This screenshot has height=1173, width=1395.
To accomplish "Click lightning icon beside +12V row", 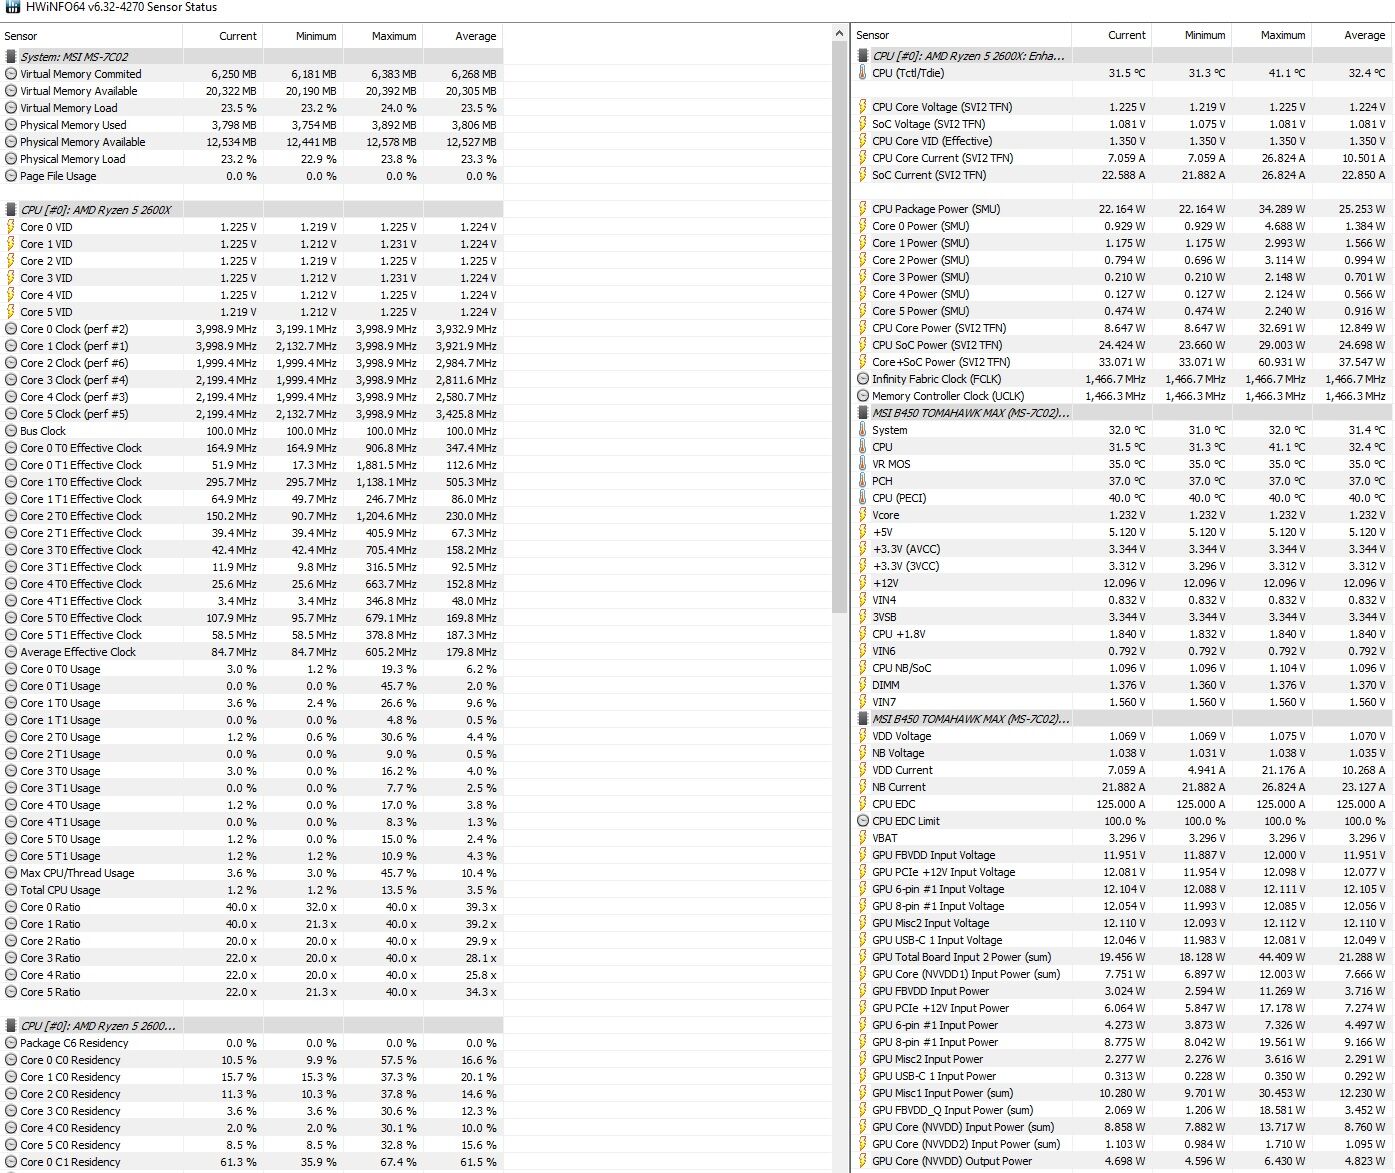I will pyautogui.click(x=863, y=583).
